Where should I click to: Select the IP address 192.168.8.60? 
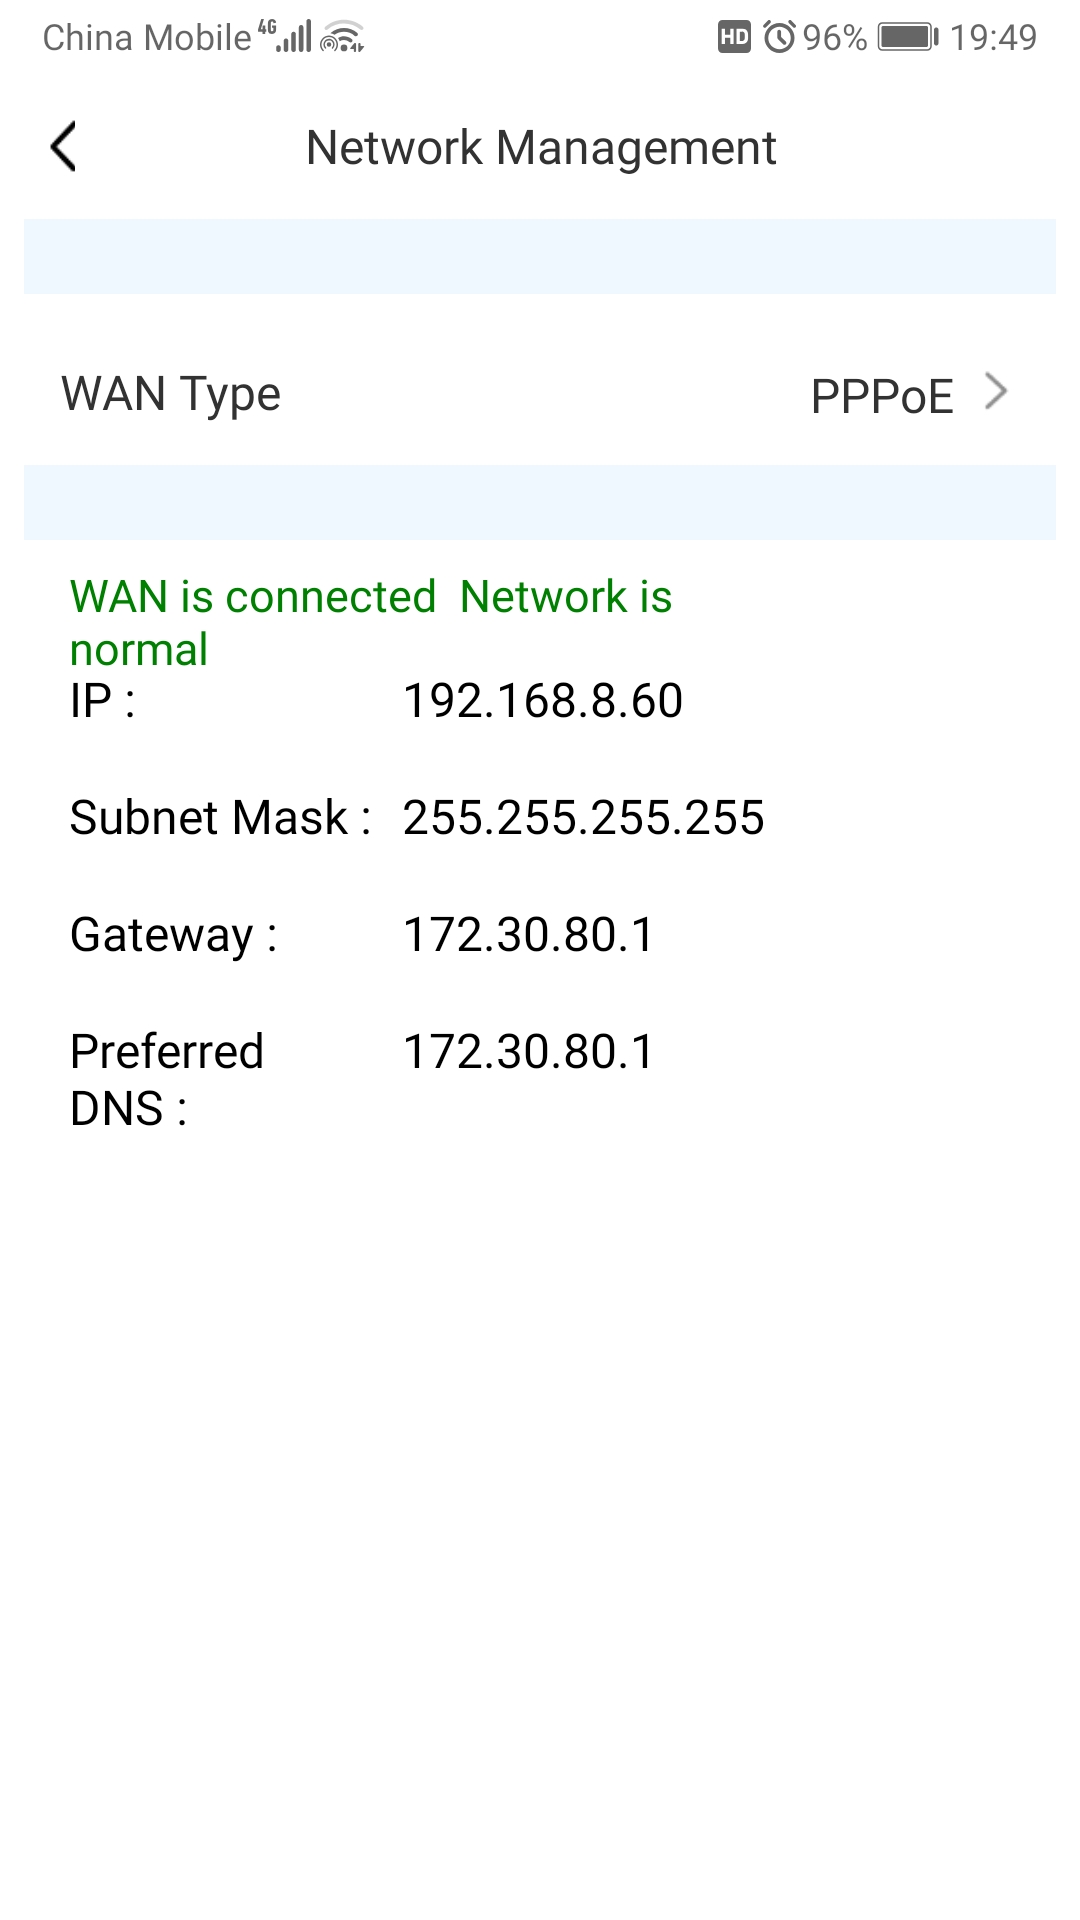(x=542, y=701)
